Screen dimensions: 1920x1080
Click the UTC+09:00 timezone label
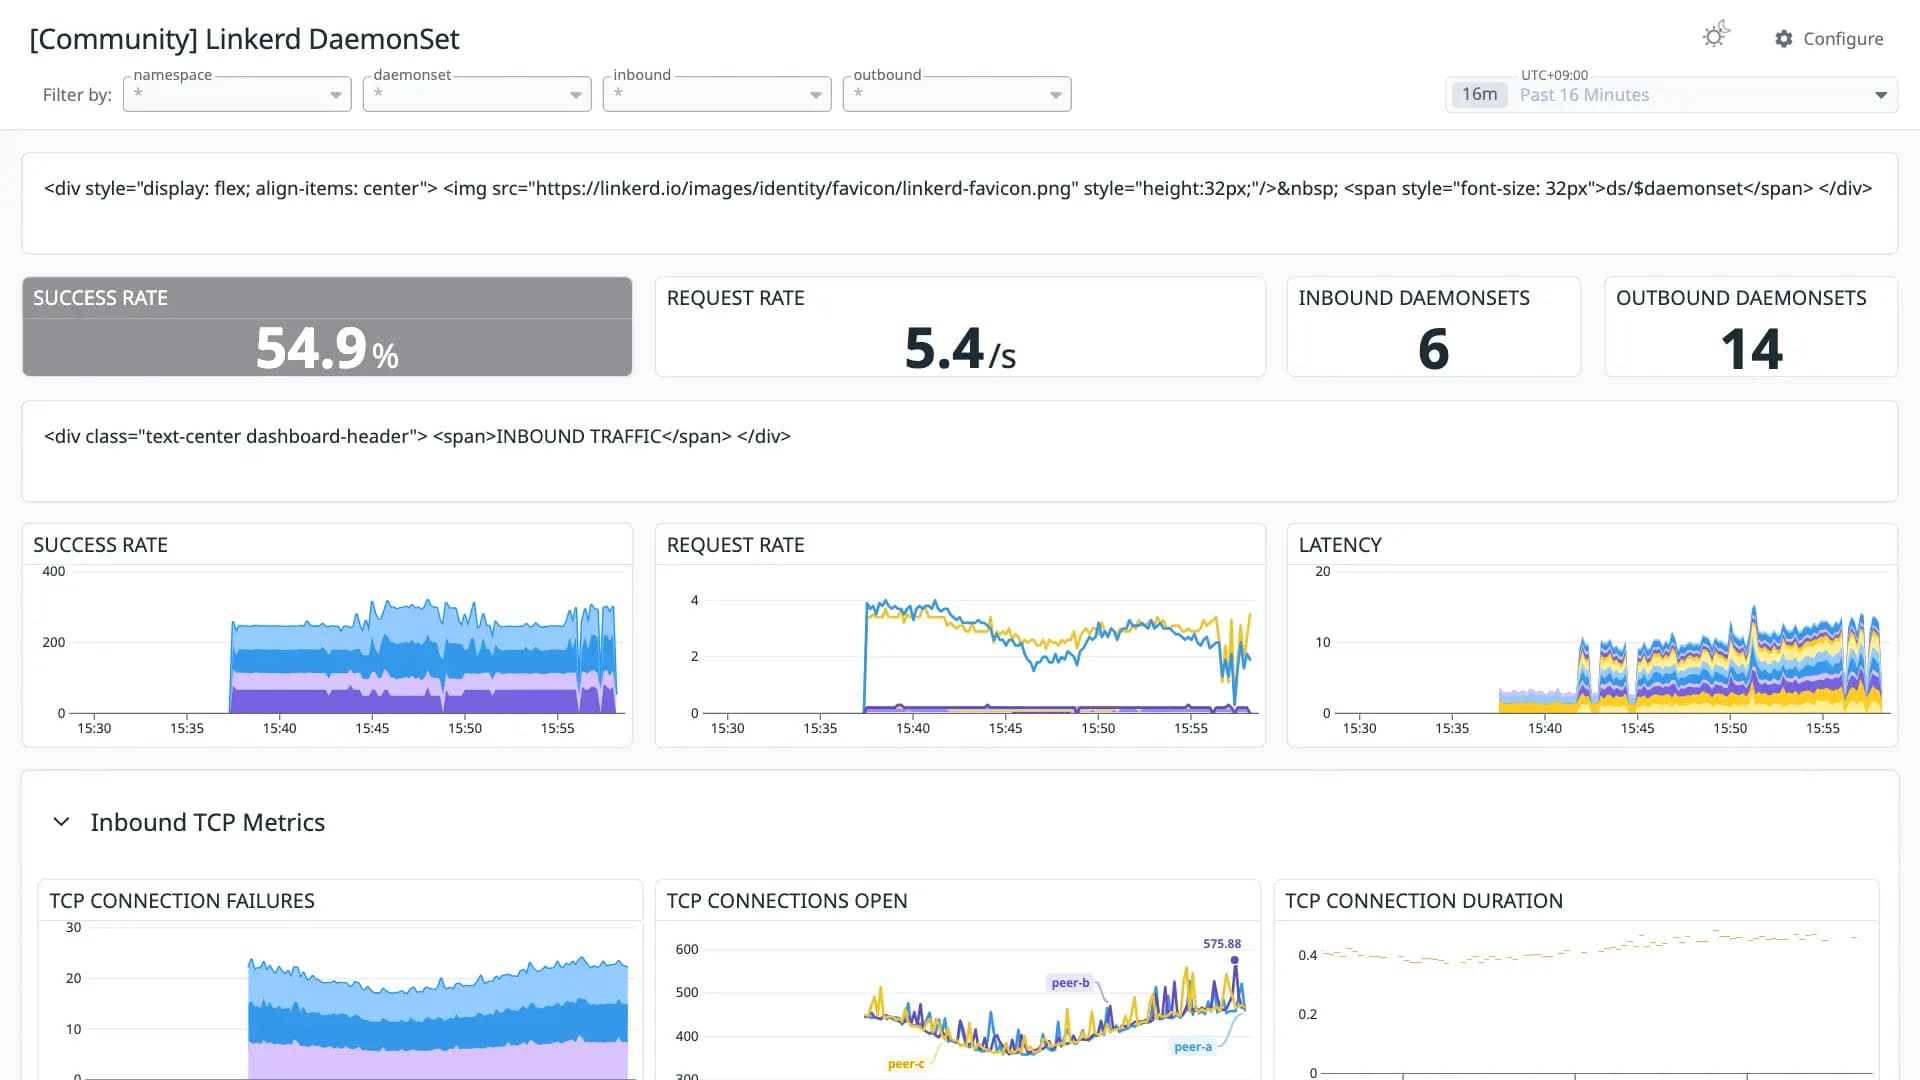point(1554,75)
